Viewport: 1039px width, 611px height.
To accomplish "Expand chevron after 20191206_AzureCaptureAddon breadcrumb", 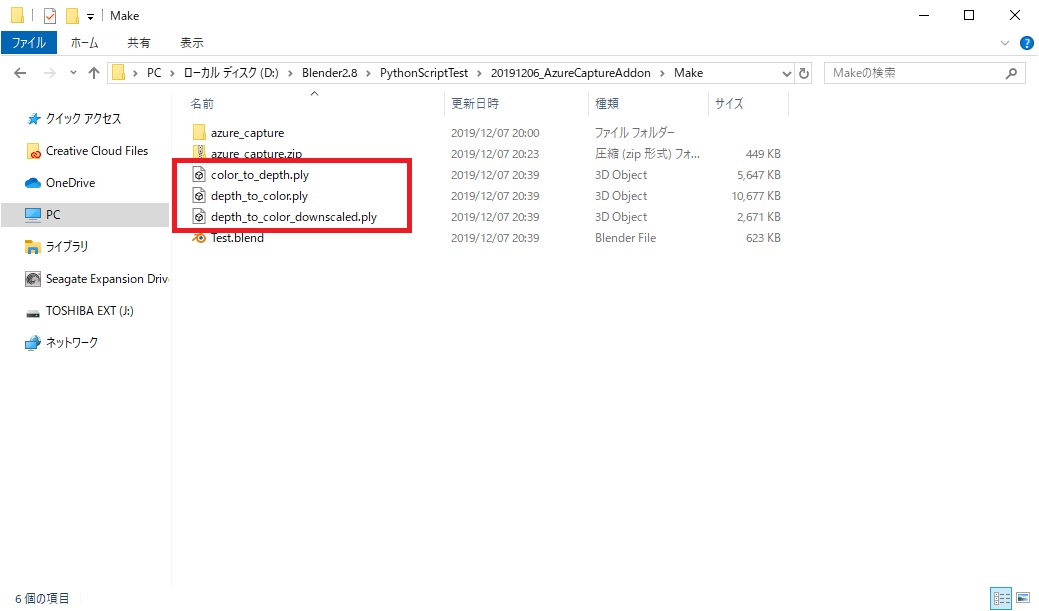I will (x=662, y=73).
